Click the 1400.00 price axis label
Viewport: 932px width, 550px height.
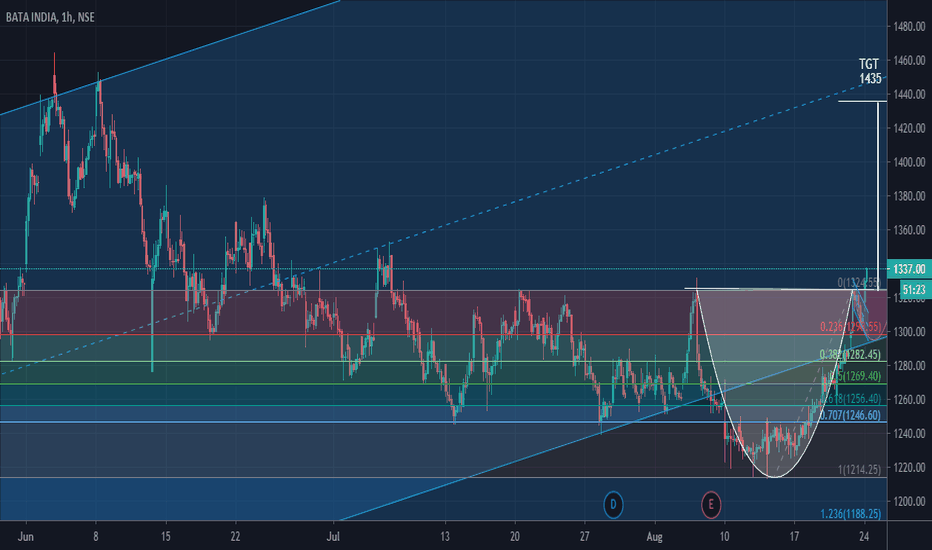point(909,162)
